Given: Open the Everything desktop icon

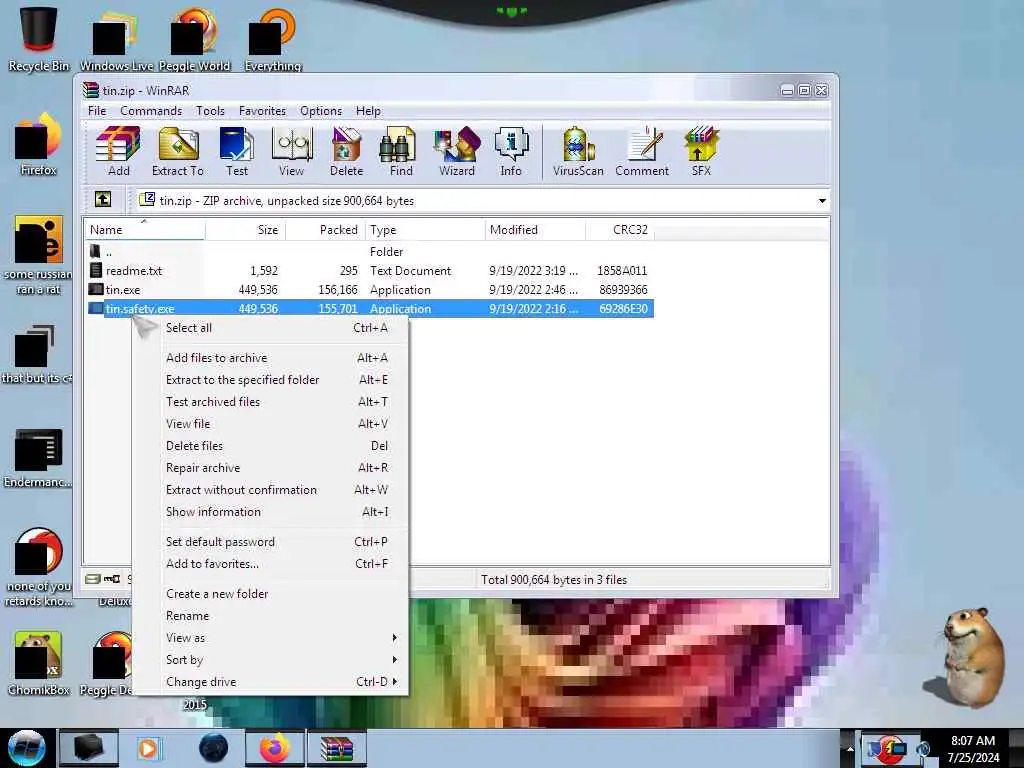Looking at the screenshot, I should [x=273, y=37].
